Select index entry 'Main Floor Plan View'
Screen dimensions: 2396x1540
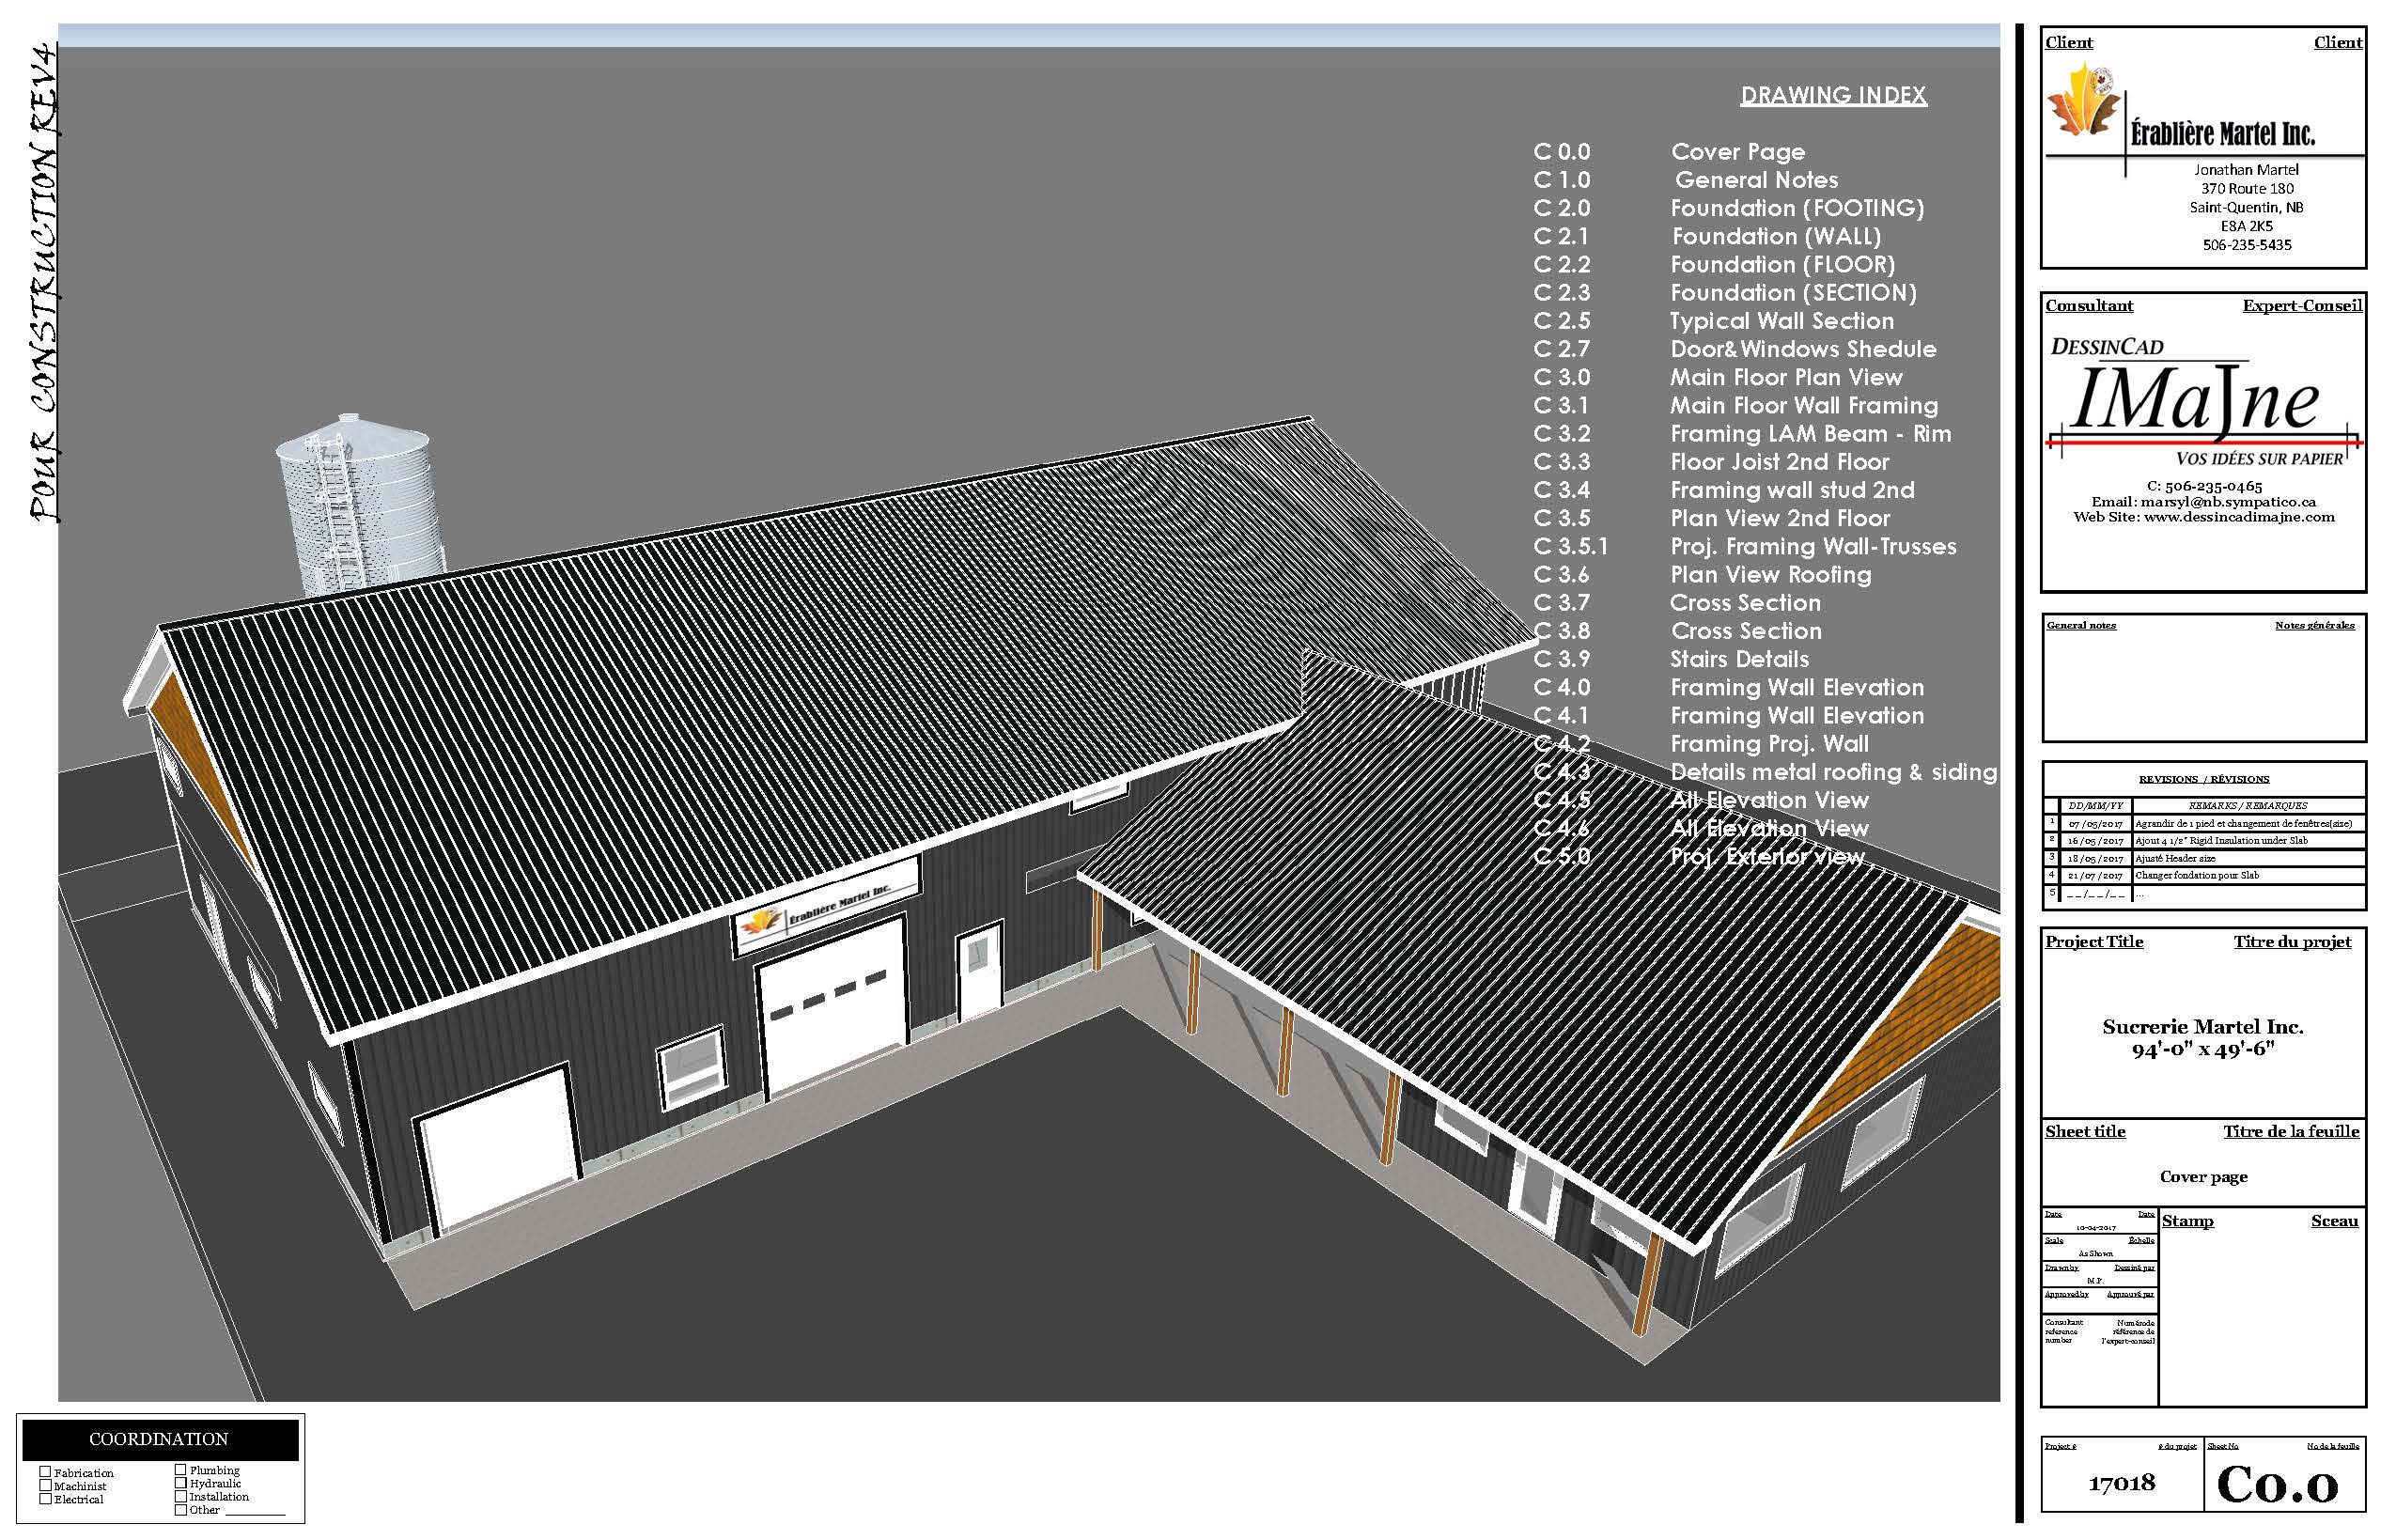point(1786,377)
